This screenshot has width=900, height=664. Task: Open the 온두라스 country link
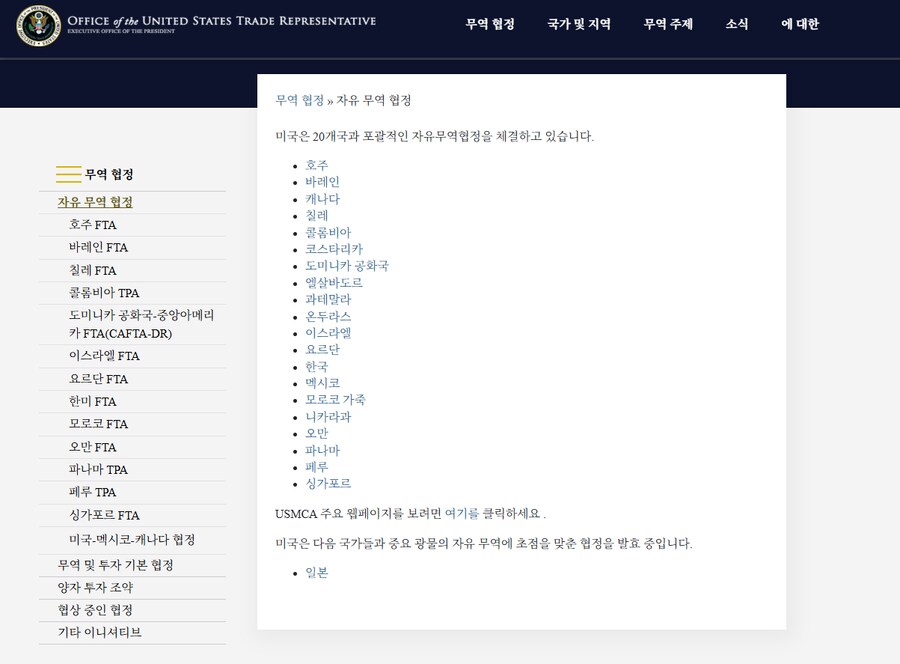pos(328,316)
